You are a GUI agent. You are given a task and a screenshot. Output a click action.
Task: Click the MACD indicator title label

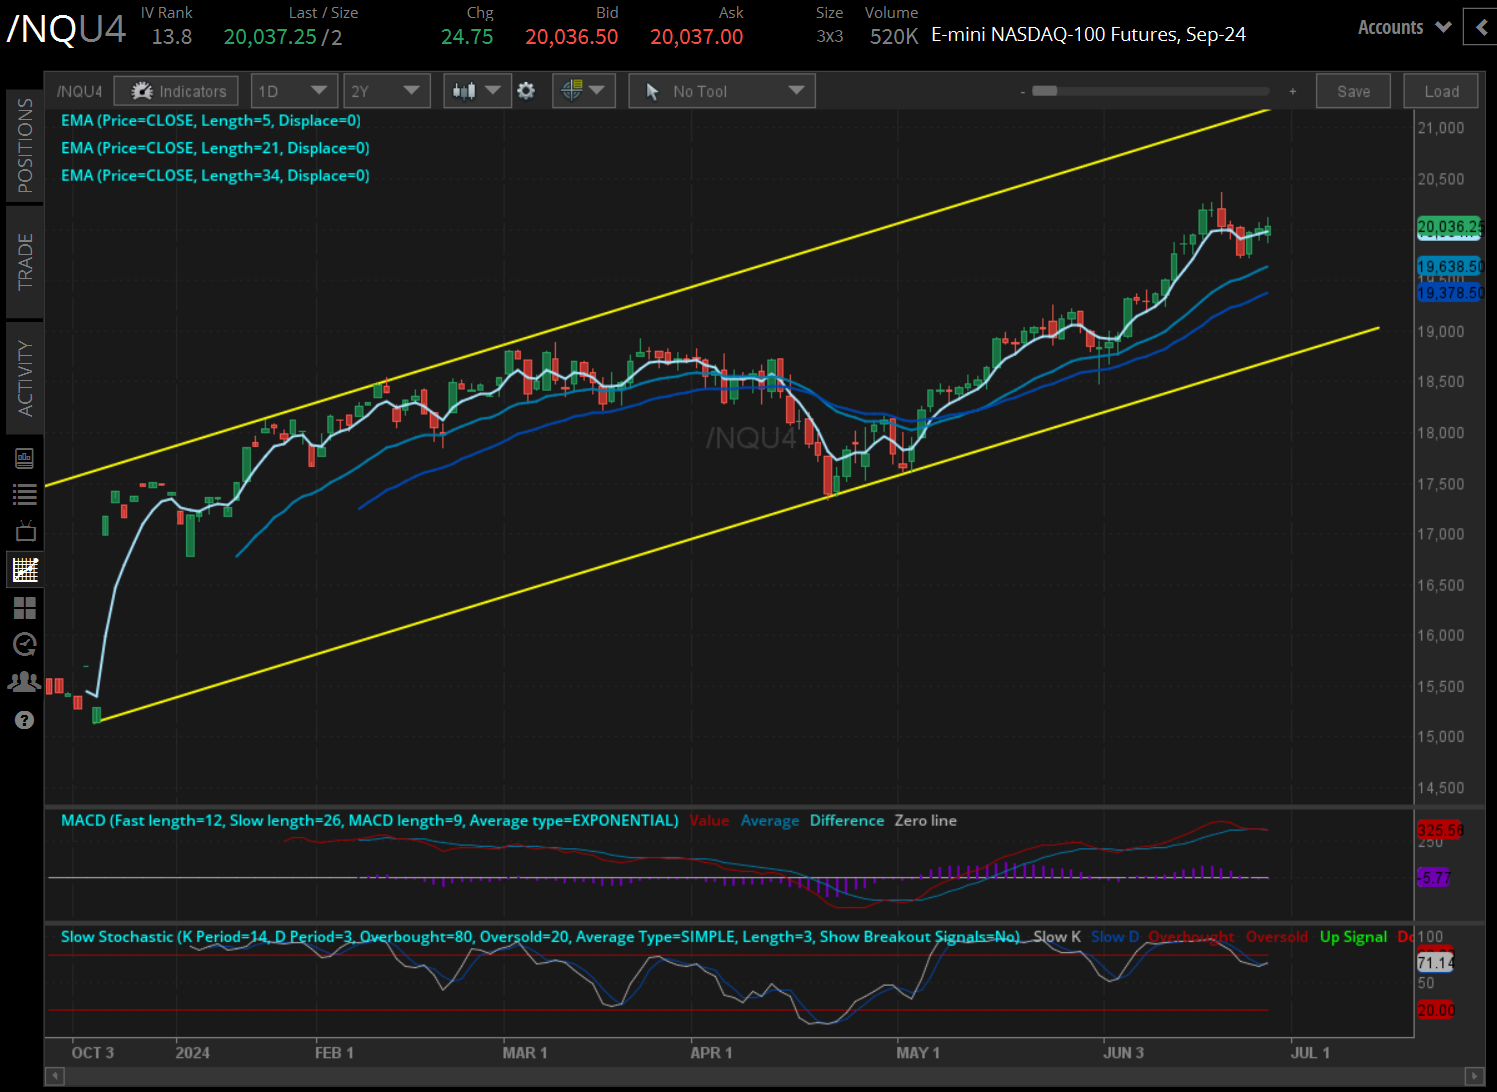(x=370, y=820)
